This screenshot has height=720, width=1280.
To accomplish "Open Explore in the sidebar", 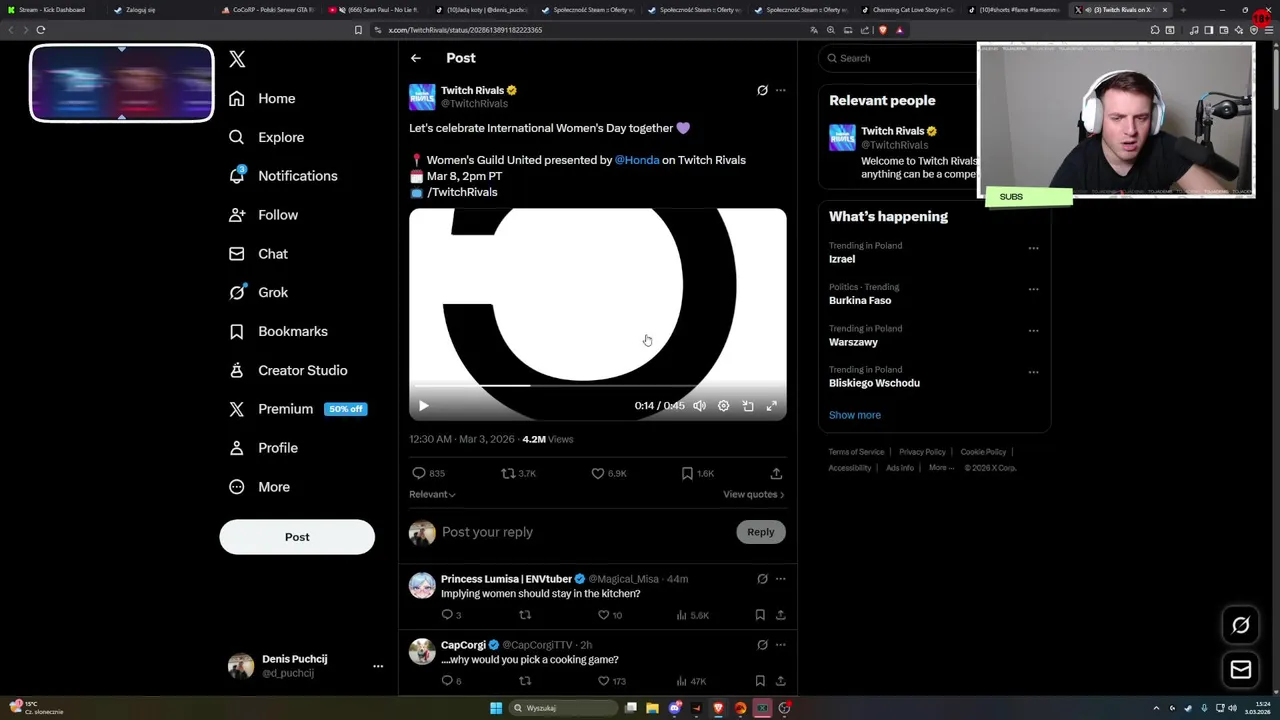I will (266, 137).
